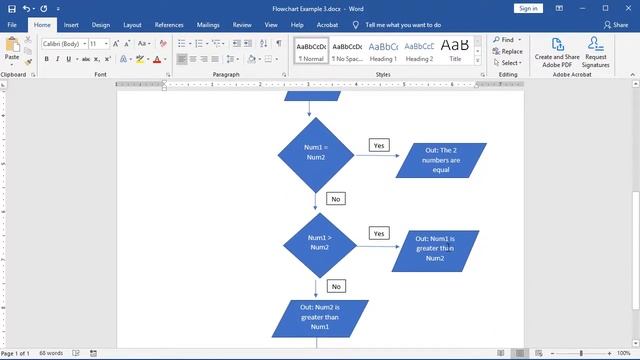The image size is (640, 360).
Task: Center the paragraph text
Action: pos(193,60)
